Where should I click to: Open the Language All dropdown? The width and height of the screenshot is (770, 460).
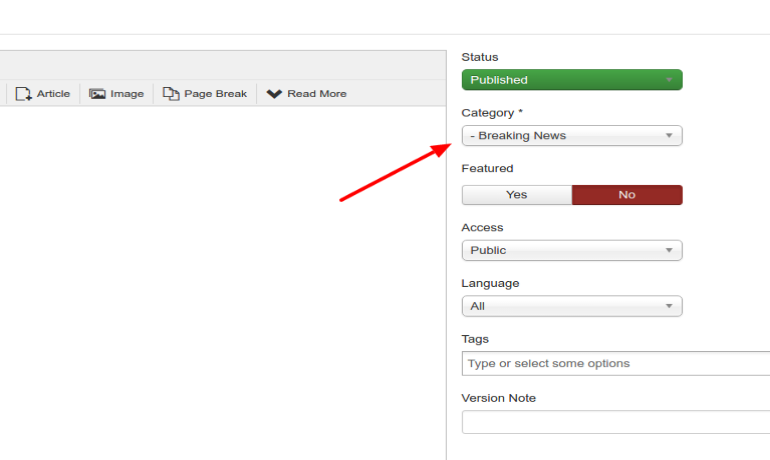[x=572, y=306]
